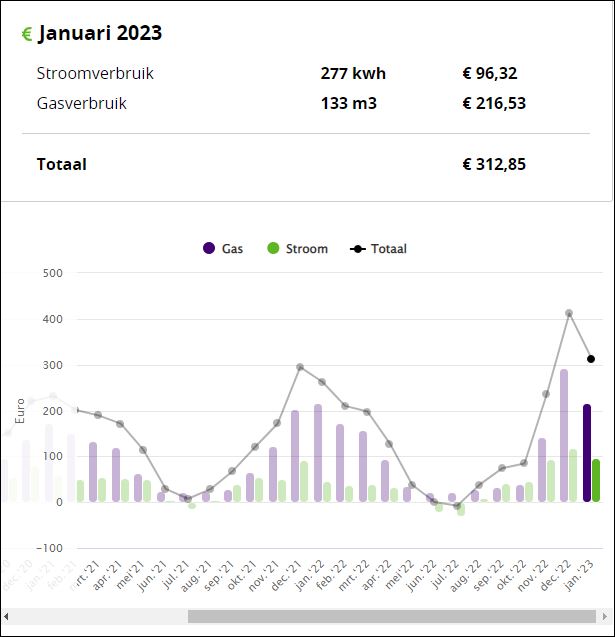Click the Stroomverbruik row label
615x637 pixels.
(95, 73)
